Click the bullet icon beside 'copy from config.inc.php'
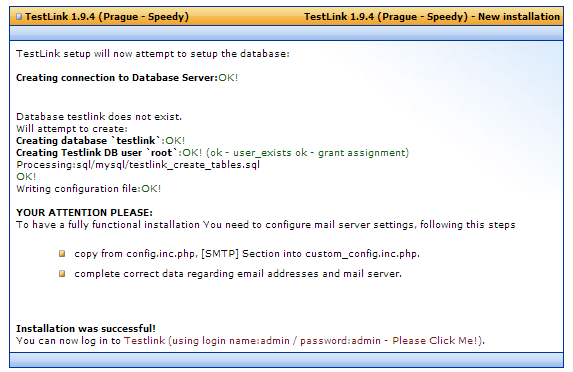Image resolution: width=573 pixels, height=372 pixels. [62, 253]
